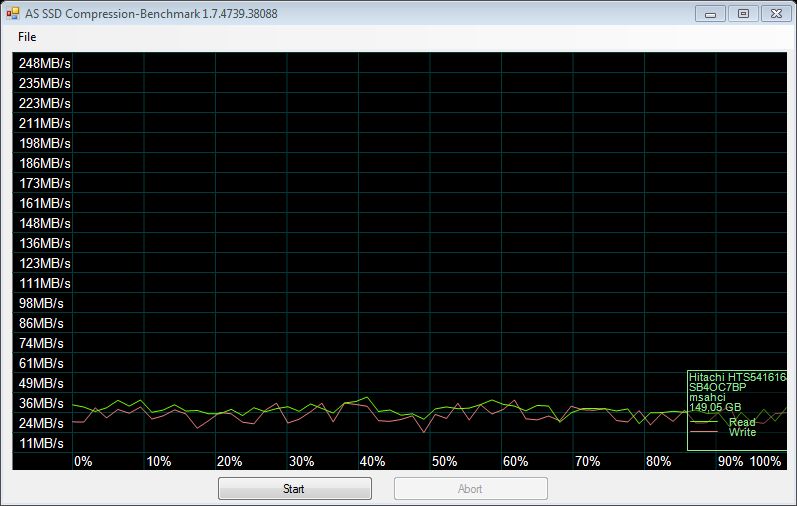This screenshot has height=506, width=797.
Task: Select the 235MB/s axis label
Action: [45, 83]
